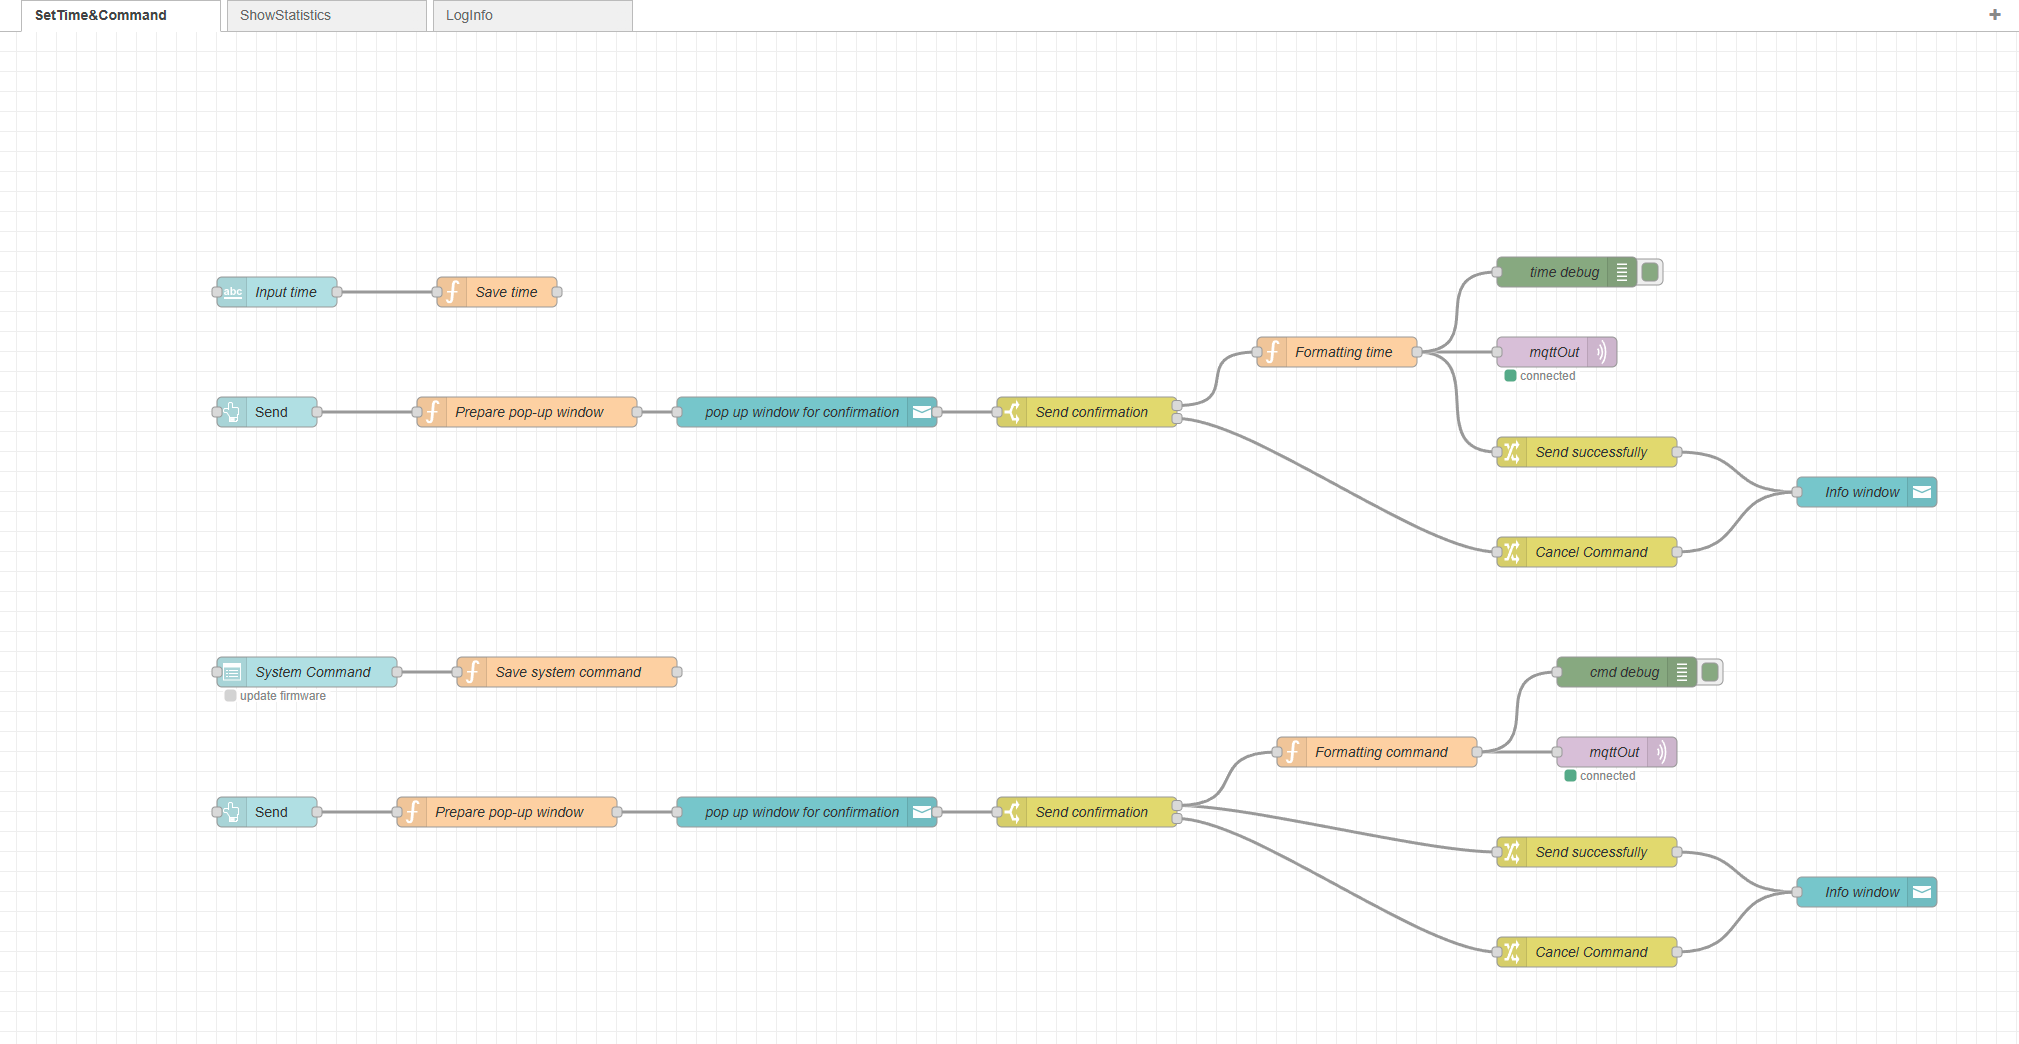Switch to the ShowStatistics tab
This screenshot has width=2019, height=1044.
click(326, 16)
